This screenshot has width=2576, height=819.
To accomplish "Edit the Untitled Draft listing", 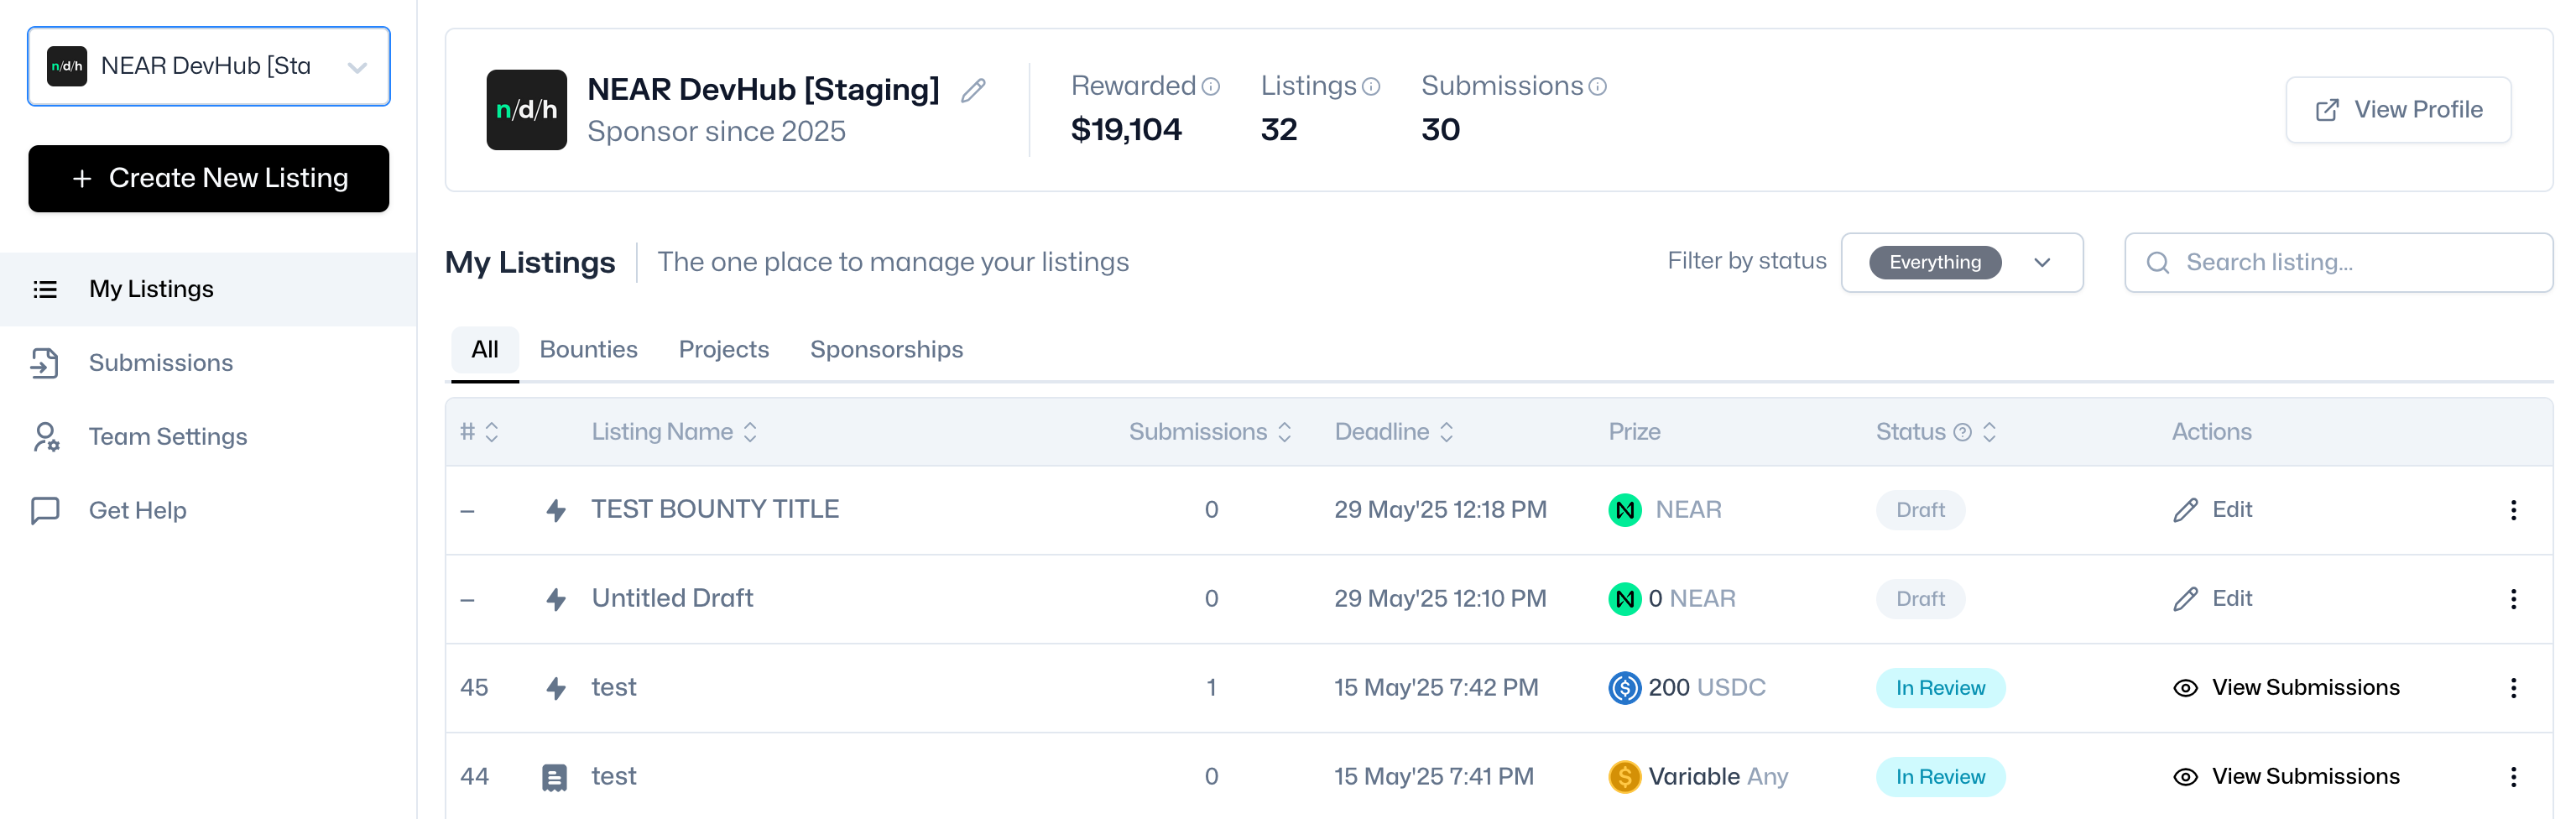I will [2212, 599].
